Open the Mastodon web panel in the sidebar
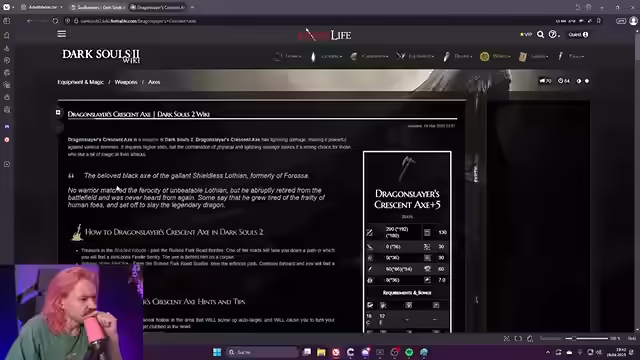 pos(7,127)
